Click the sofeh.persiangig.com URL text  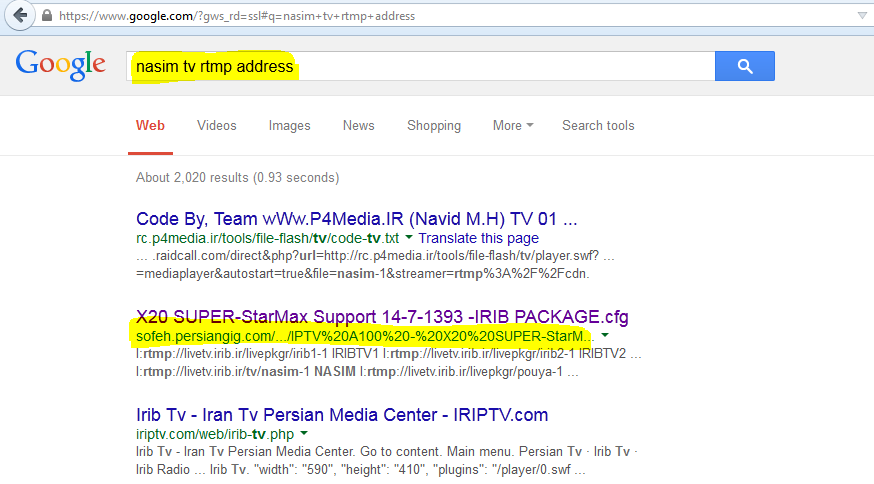[365, 337]
